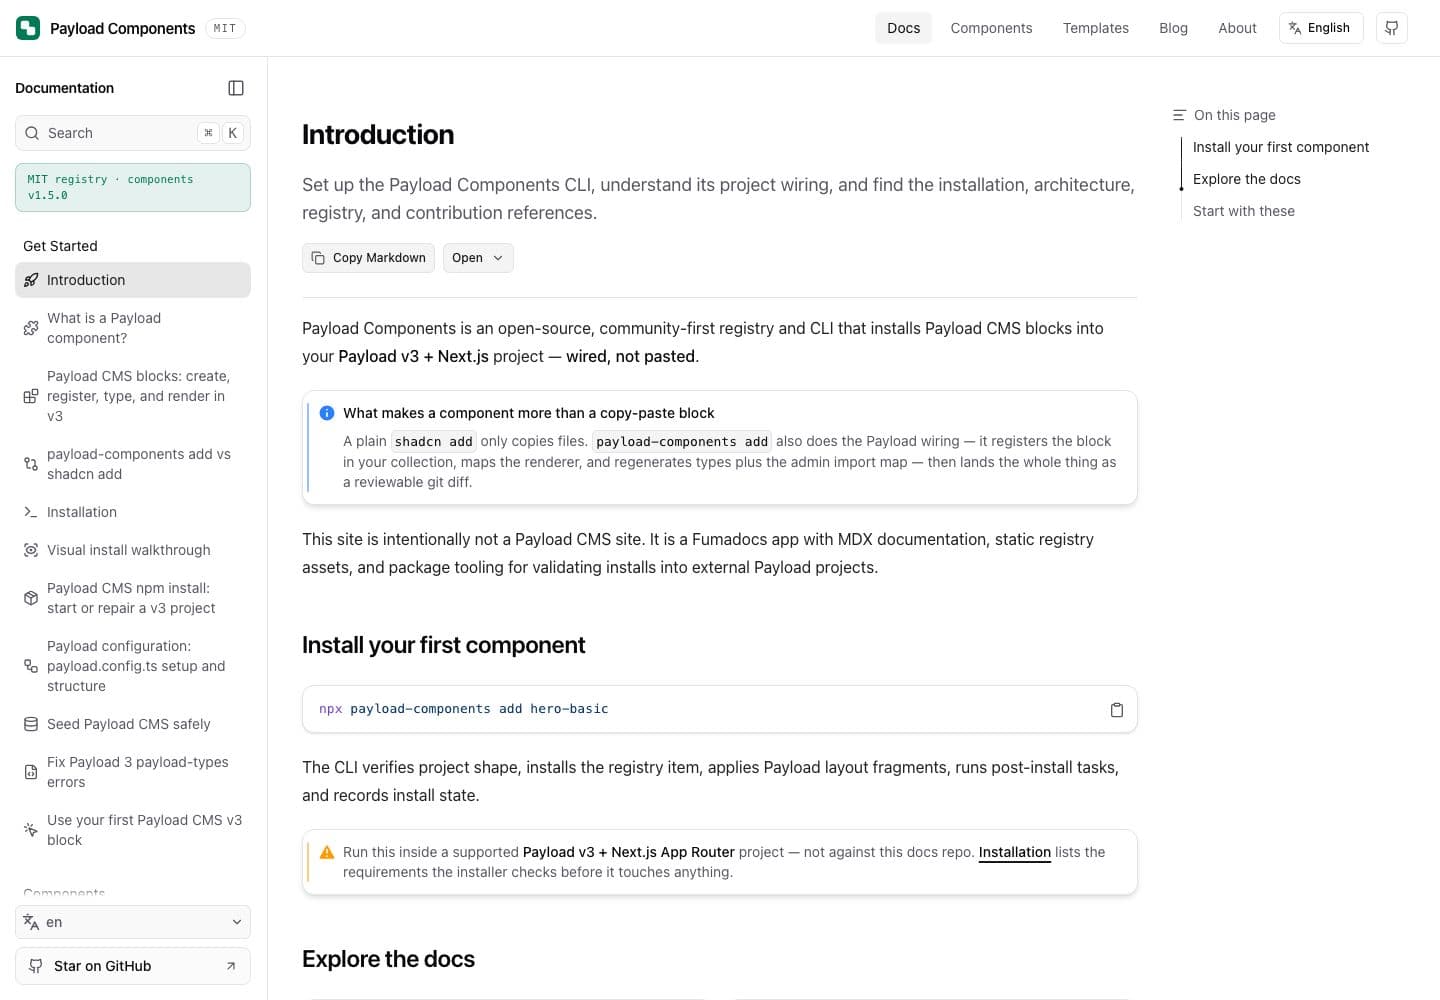
Task: Jump to Start with these section link
Action: (x=1243, y=211)
